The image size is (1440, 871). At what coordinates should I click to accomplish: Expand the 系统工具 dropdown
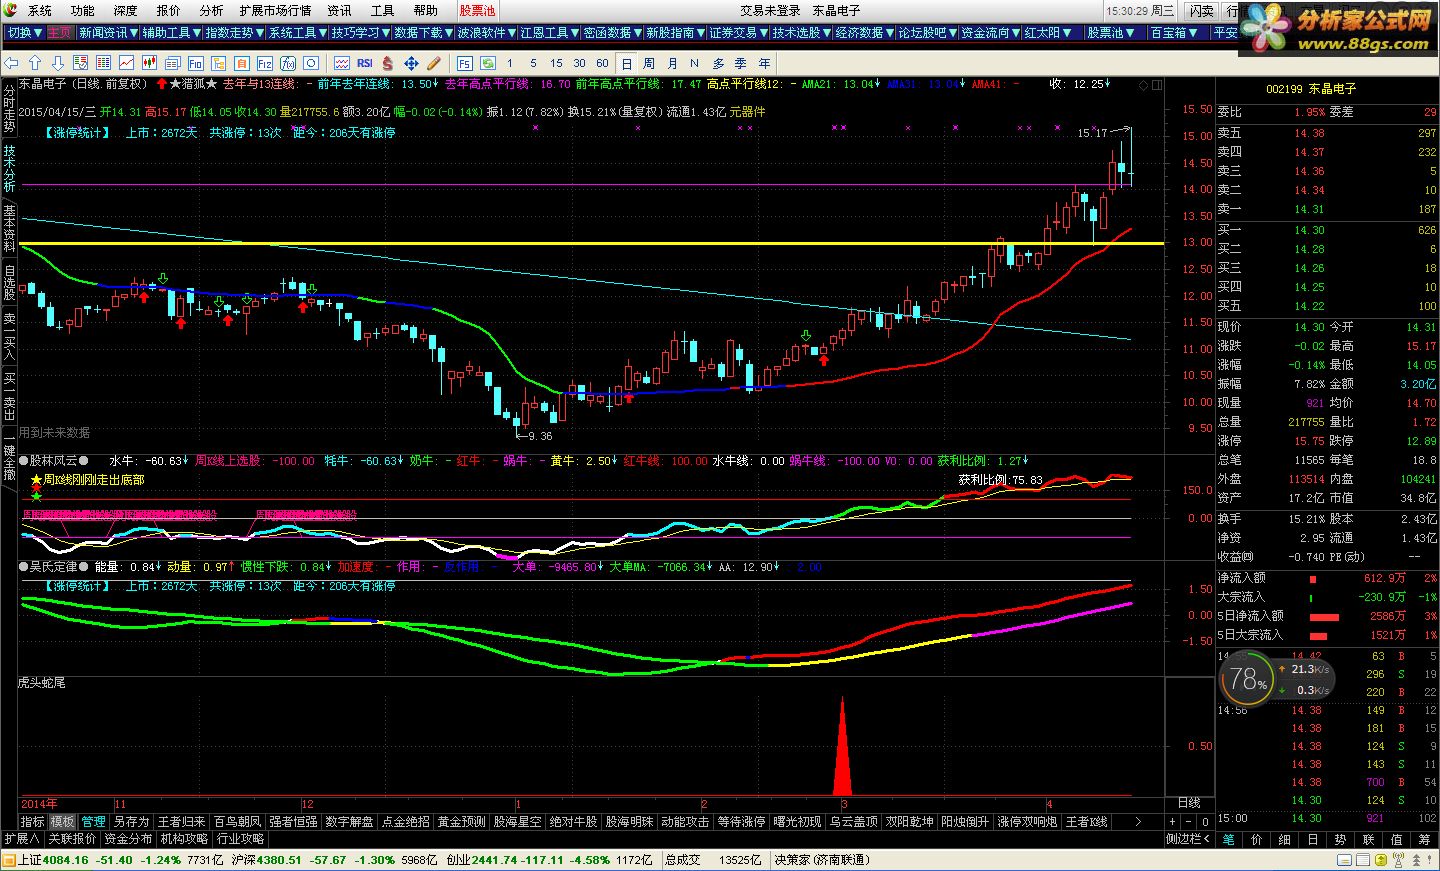[x=297, y=33]
